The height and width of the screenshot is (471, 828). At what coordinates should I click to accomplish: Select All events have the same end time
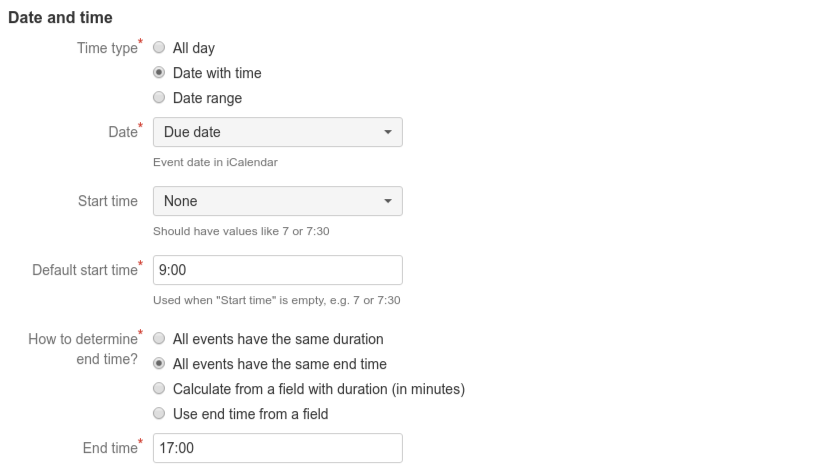(x=159, y=364)
